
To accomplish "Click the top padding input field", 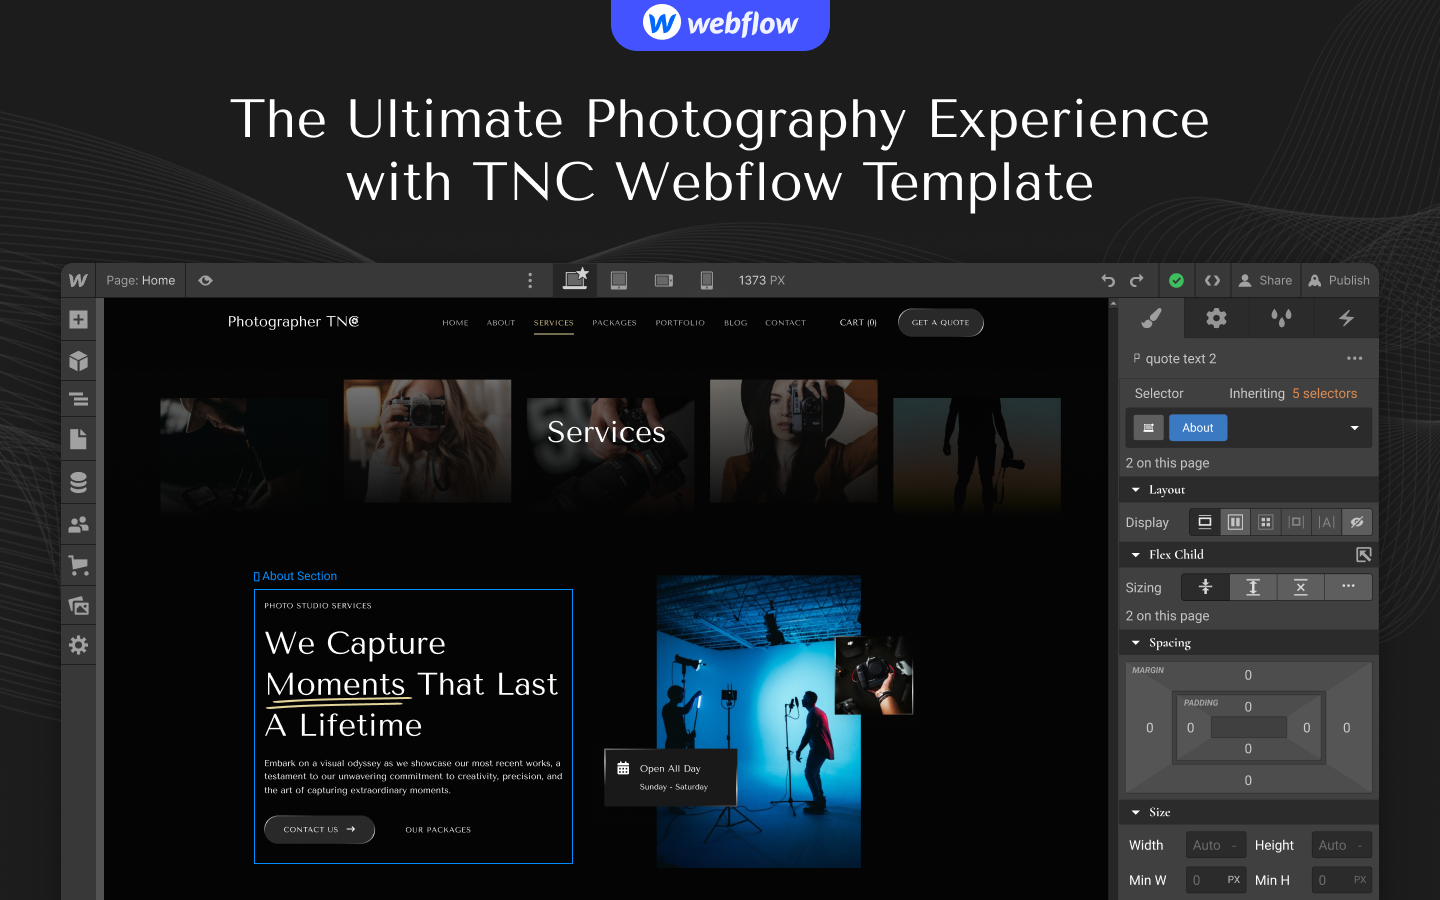I will click(1248, 707).
